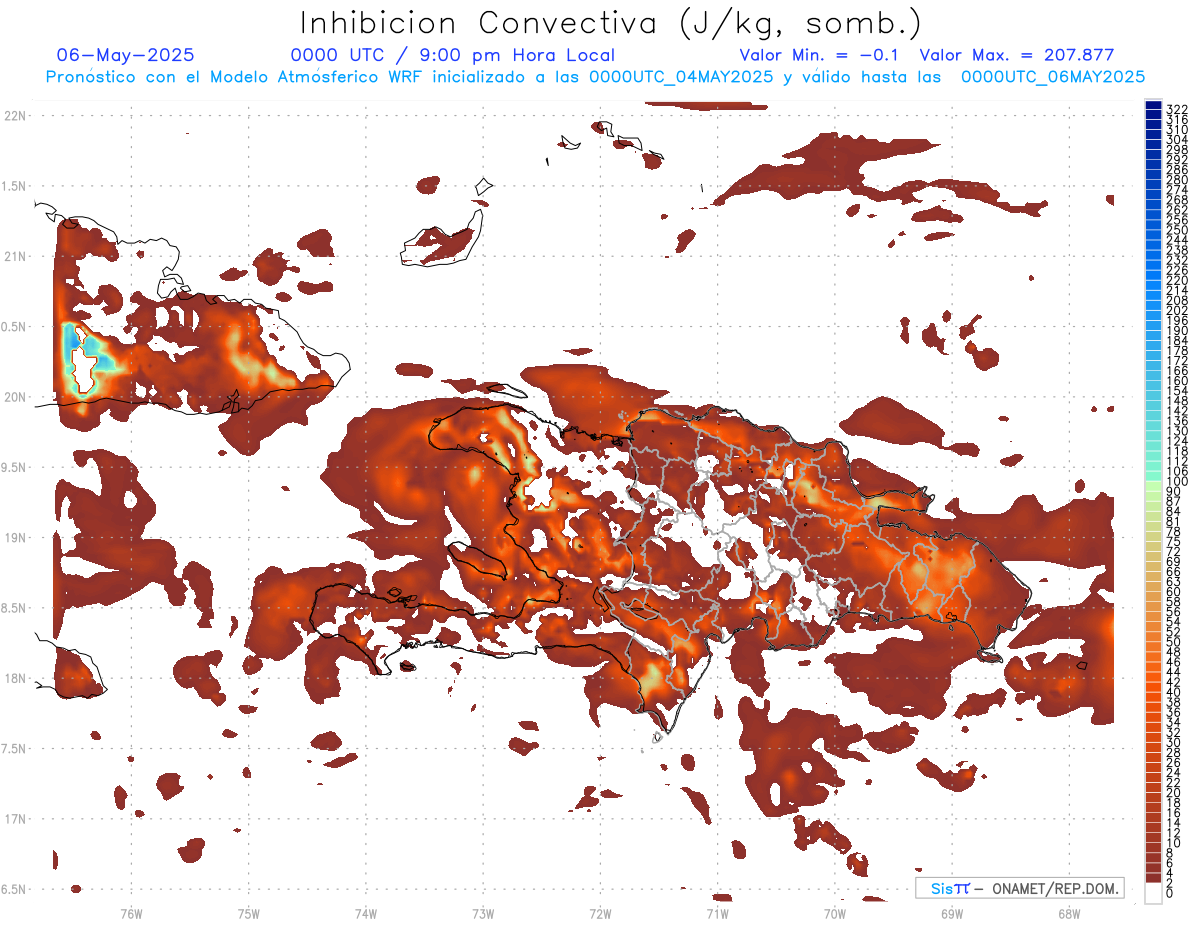Click the '68W' longitude label
This screenshot has height=927, width=1200.
[1069, 913]
